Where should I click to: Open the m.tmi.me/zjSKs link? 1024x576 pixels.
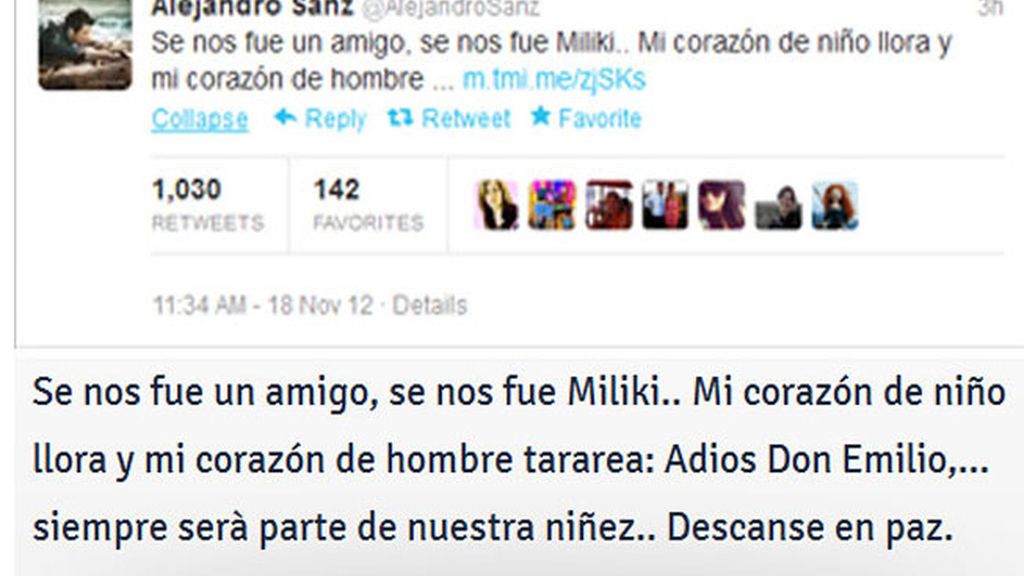pyautogui.click(x=554, y=79)
